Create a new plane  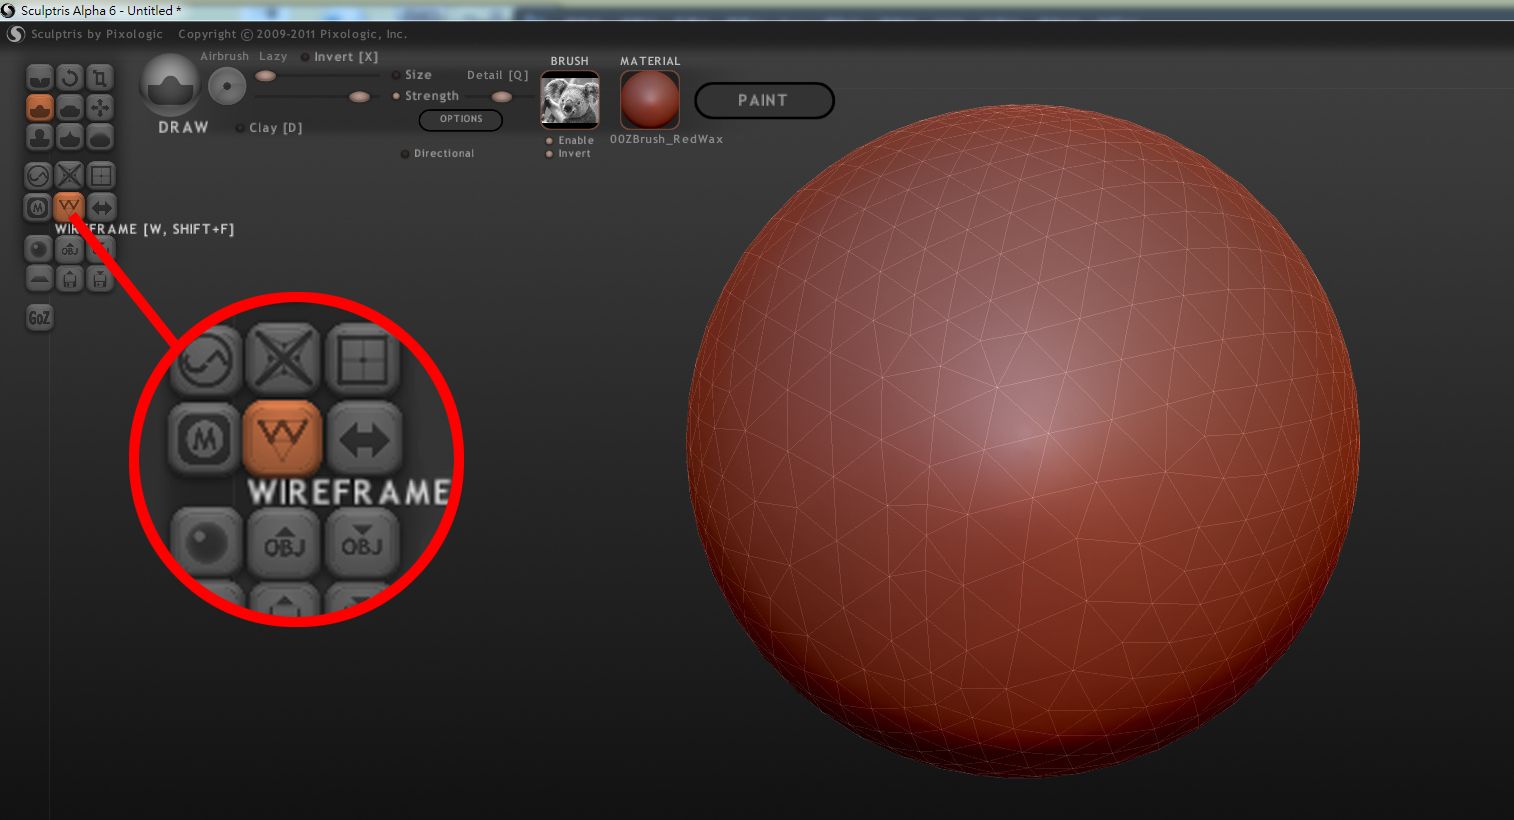point(38,279)
